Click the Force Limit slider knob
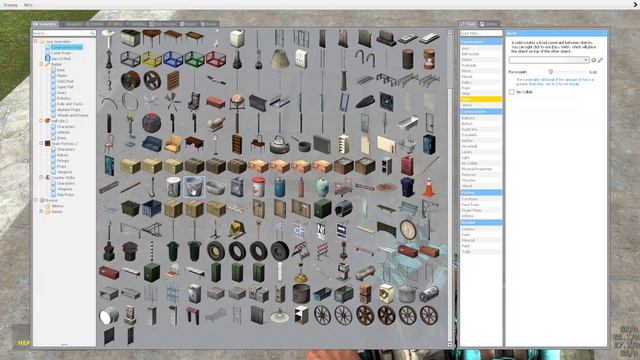Viewport: 640px width, 360px height. point(551,72)
